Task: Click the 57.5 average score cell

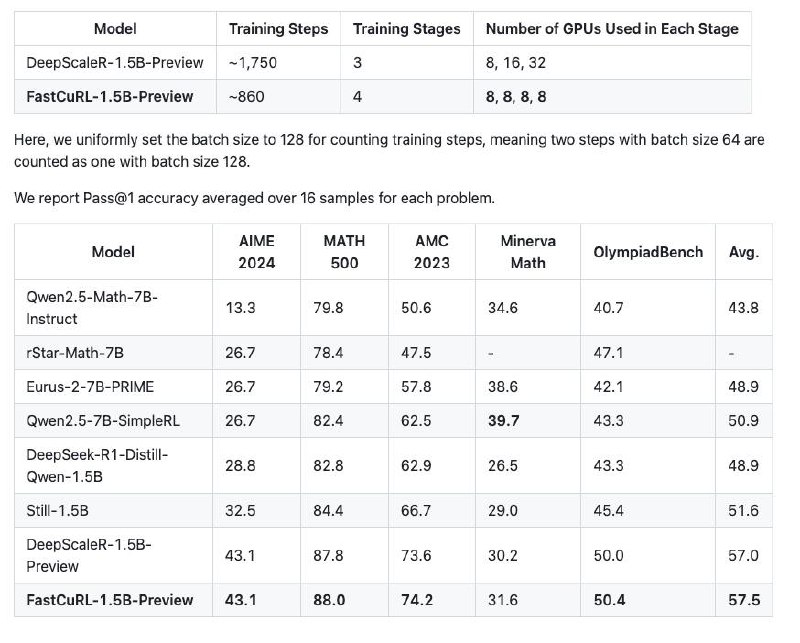Action: [744, 600]
